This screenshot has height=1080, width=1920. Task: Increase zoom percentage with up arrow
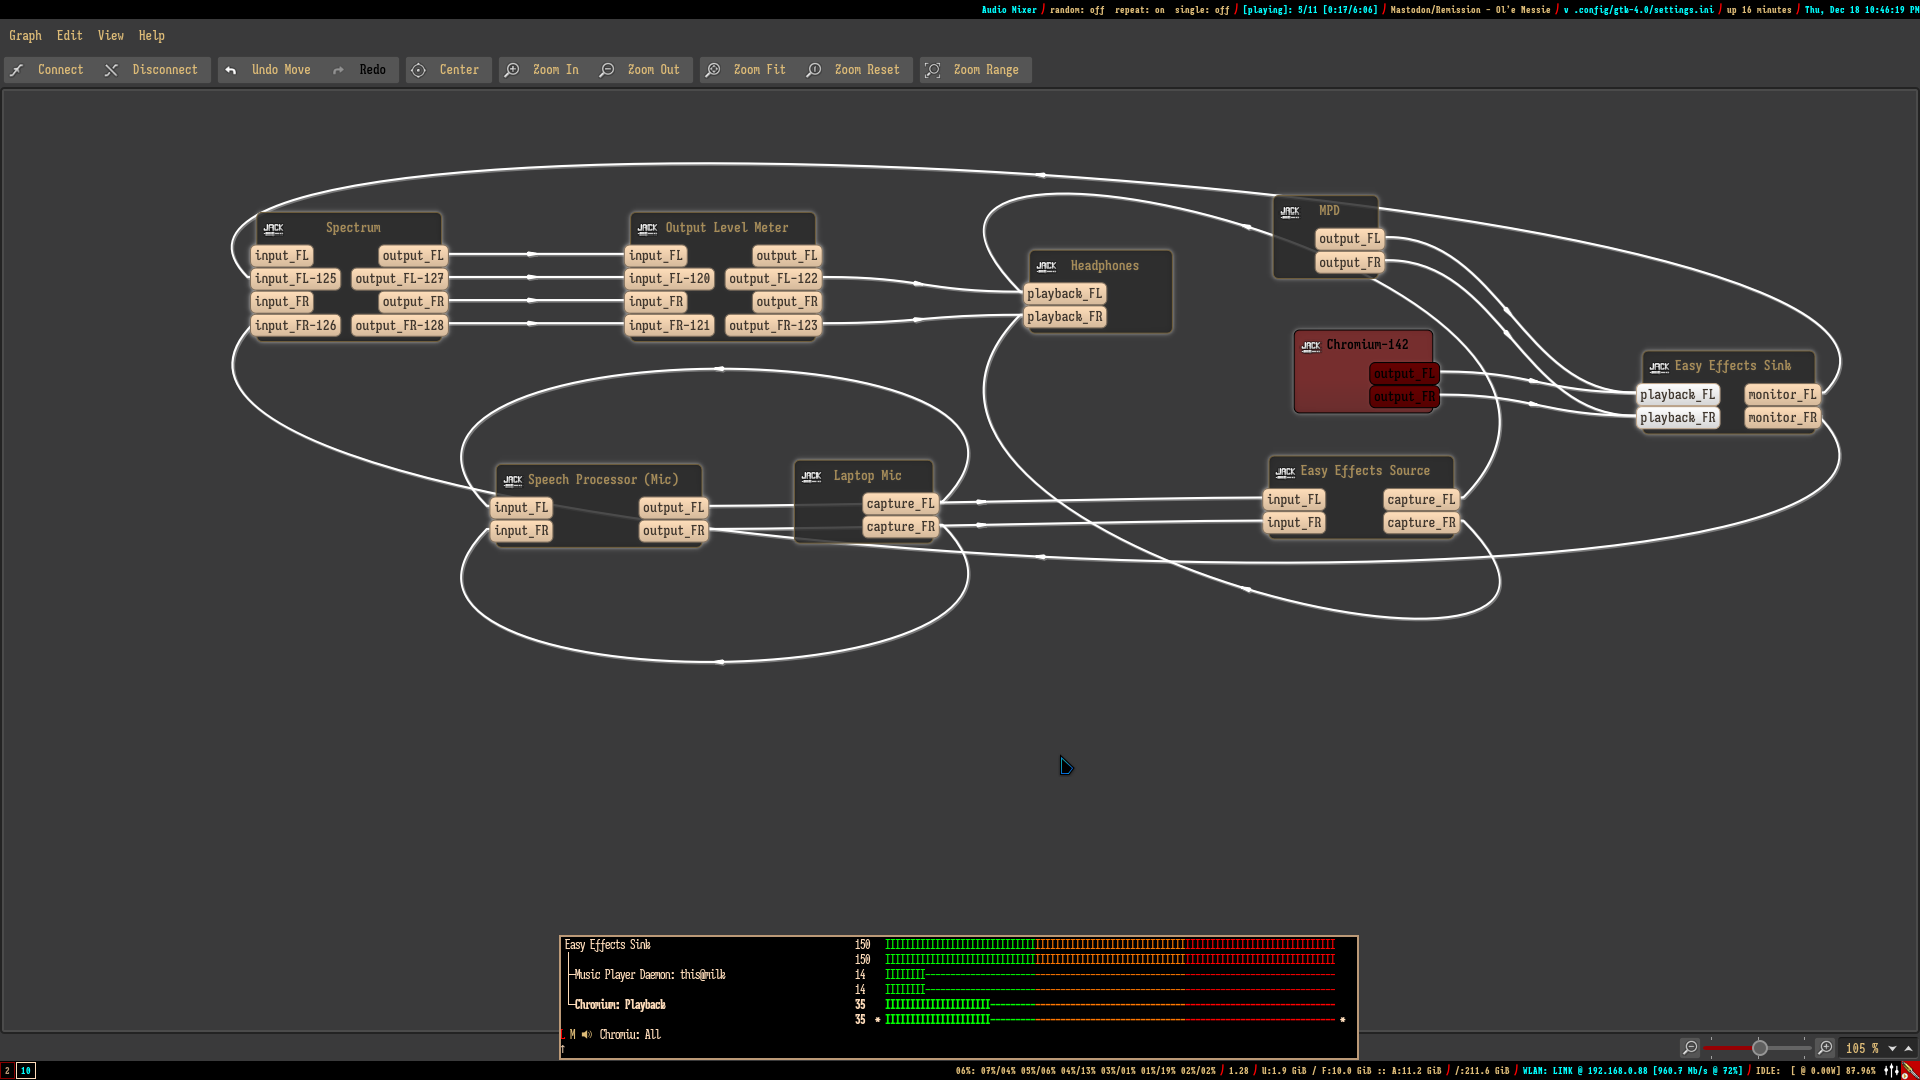pos(1908,1049)
